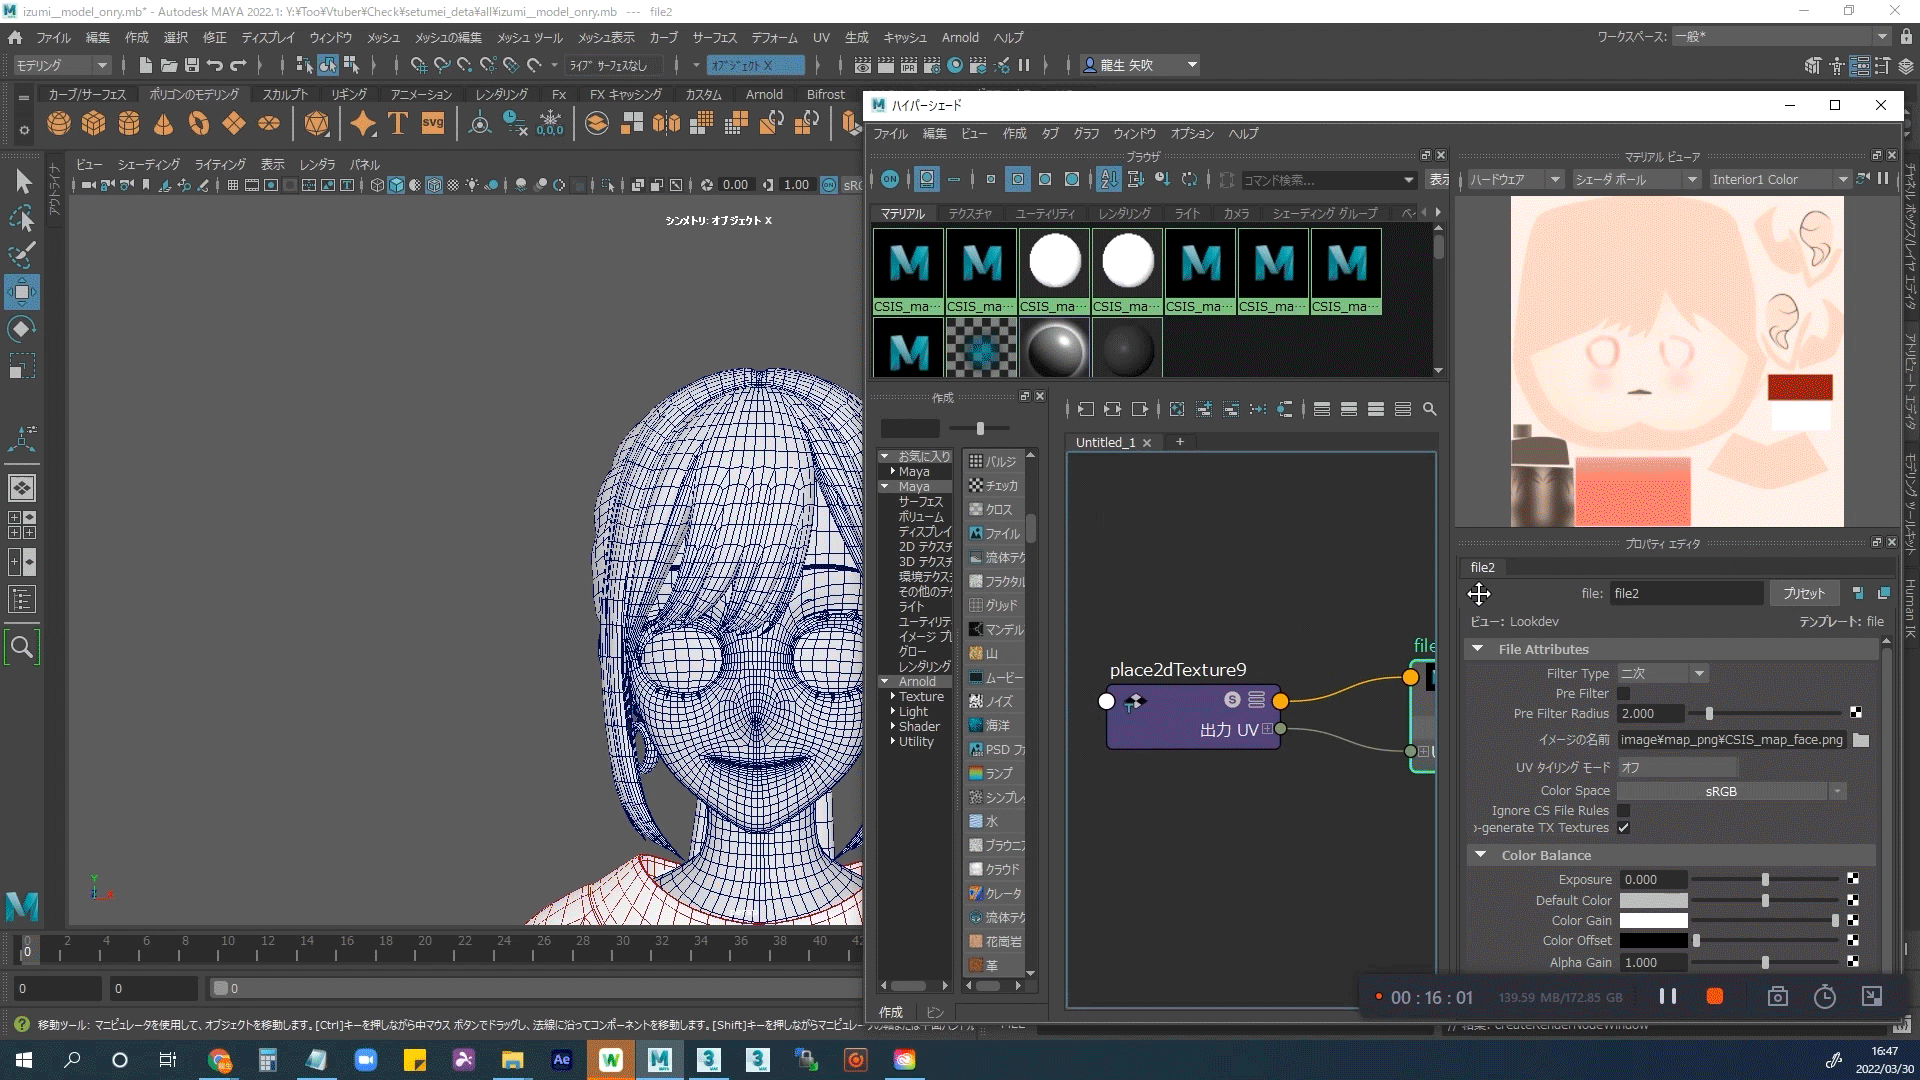Select the place2dTexture9 node icon
The height and width of the screenshot is (1080, 1920).
(x=1134, y=700)
